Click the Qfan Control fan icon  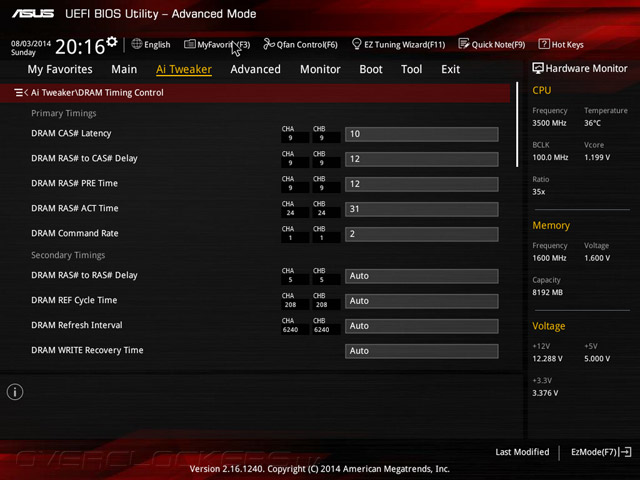[x=269, y=44]
